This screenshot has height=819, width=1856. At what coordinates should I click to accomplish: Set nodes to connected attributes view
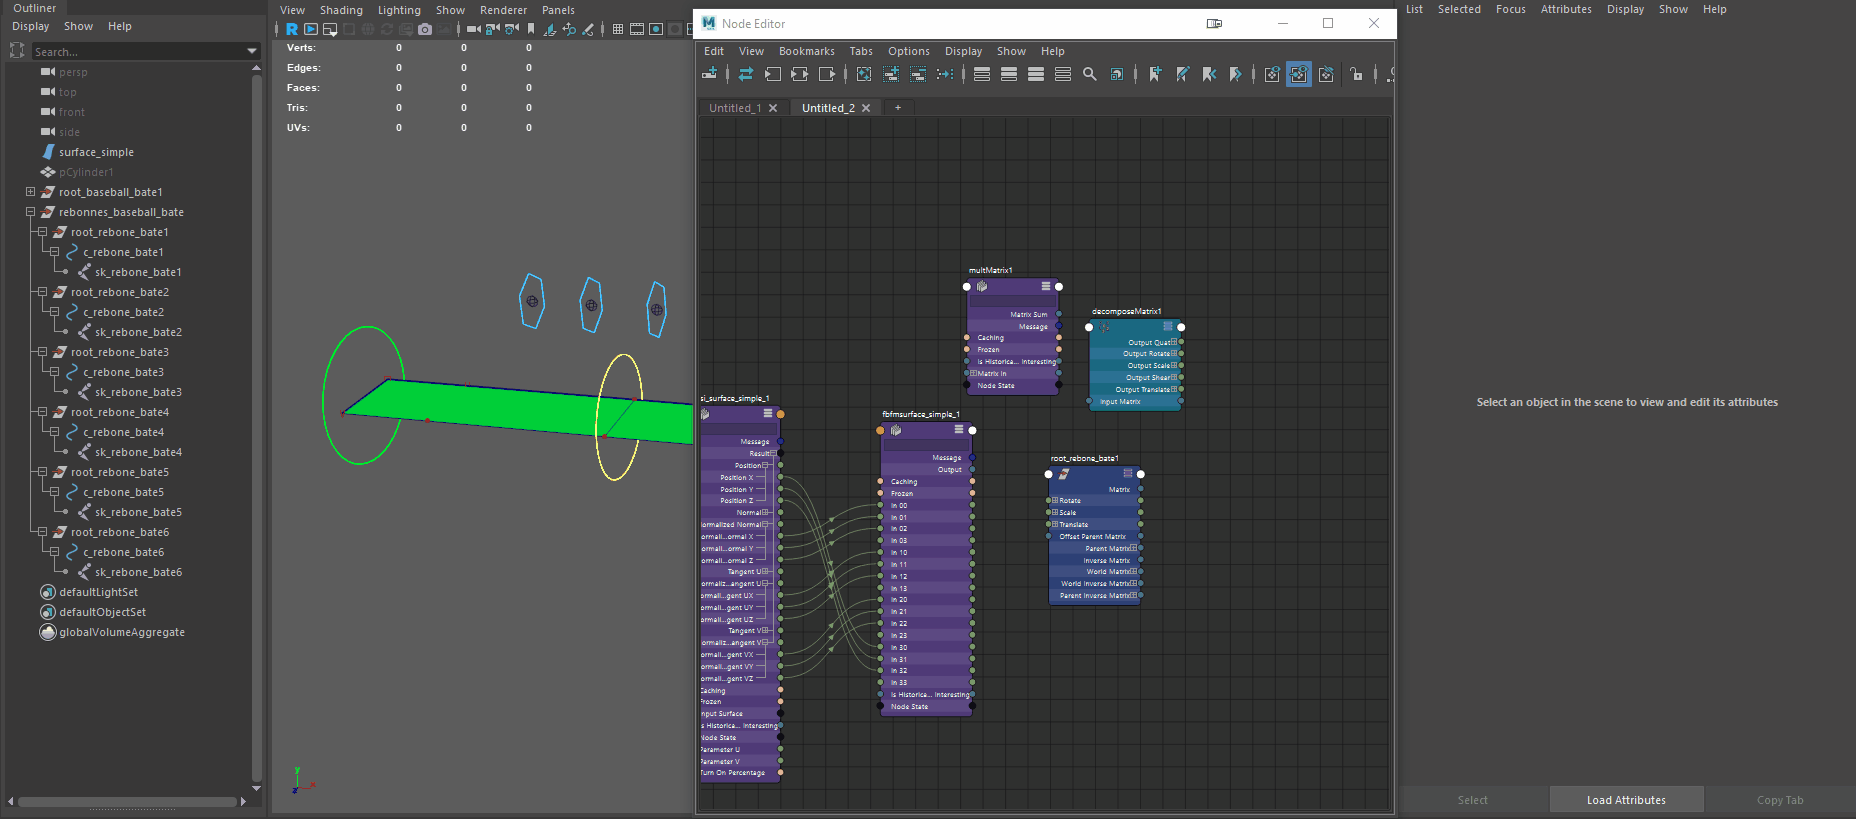coord(1009,74)
